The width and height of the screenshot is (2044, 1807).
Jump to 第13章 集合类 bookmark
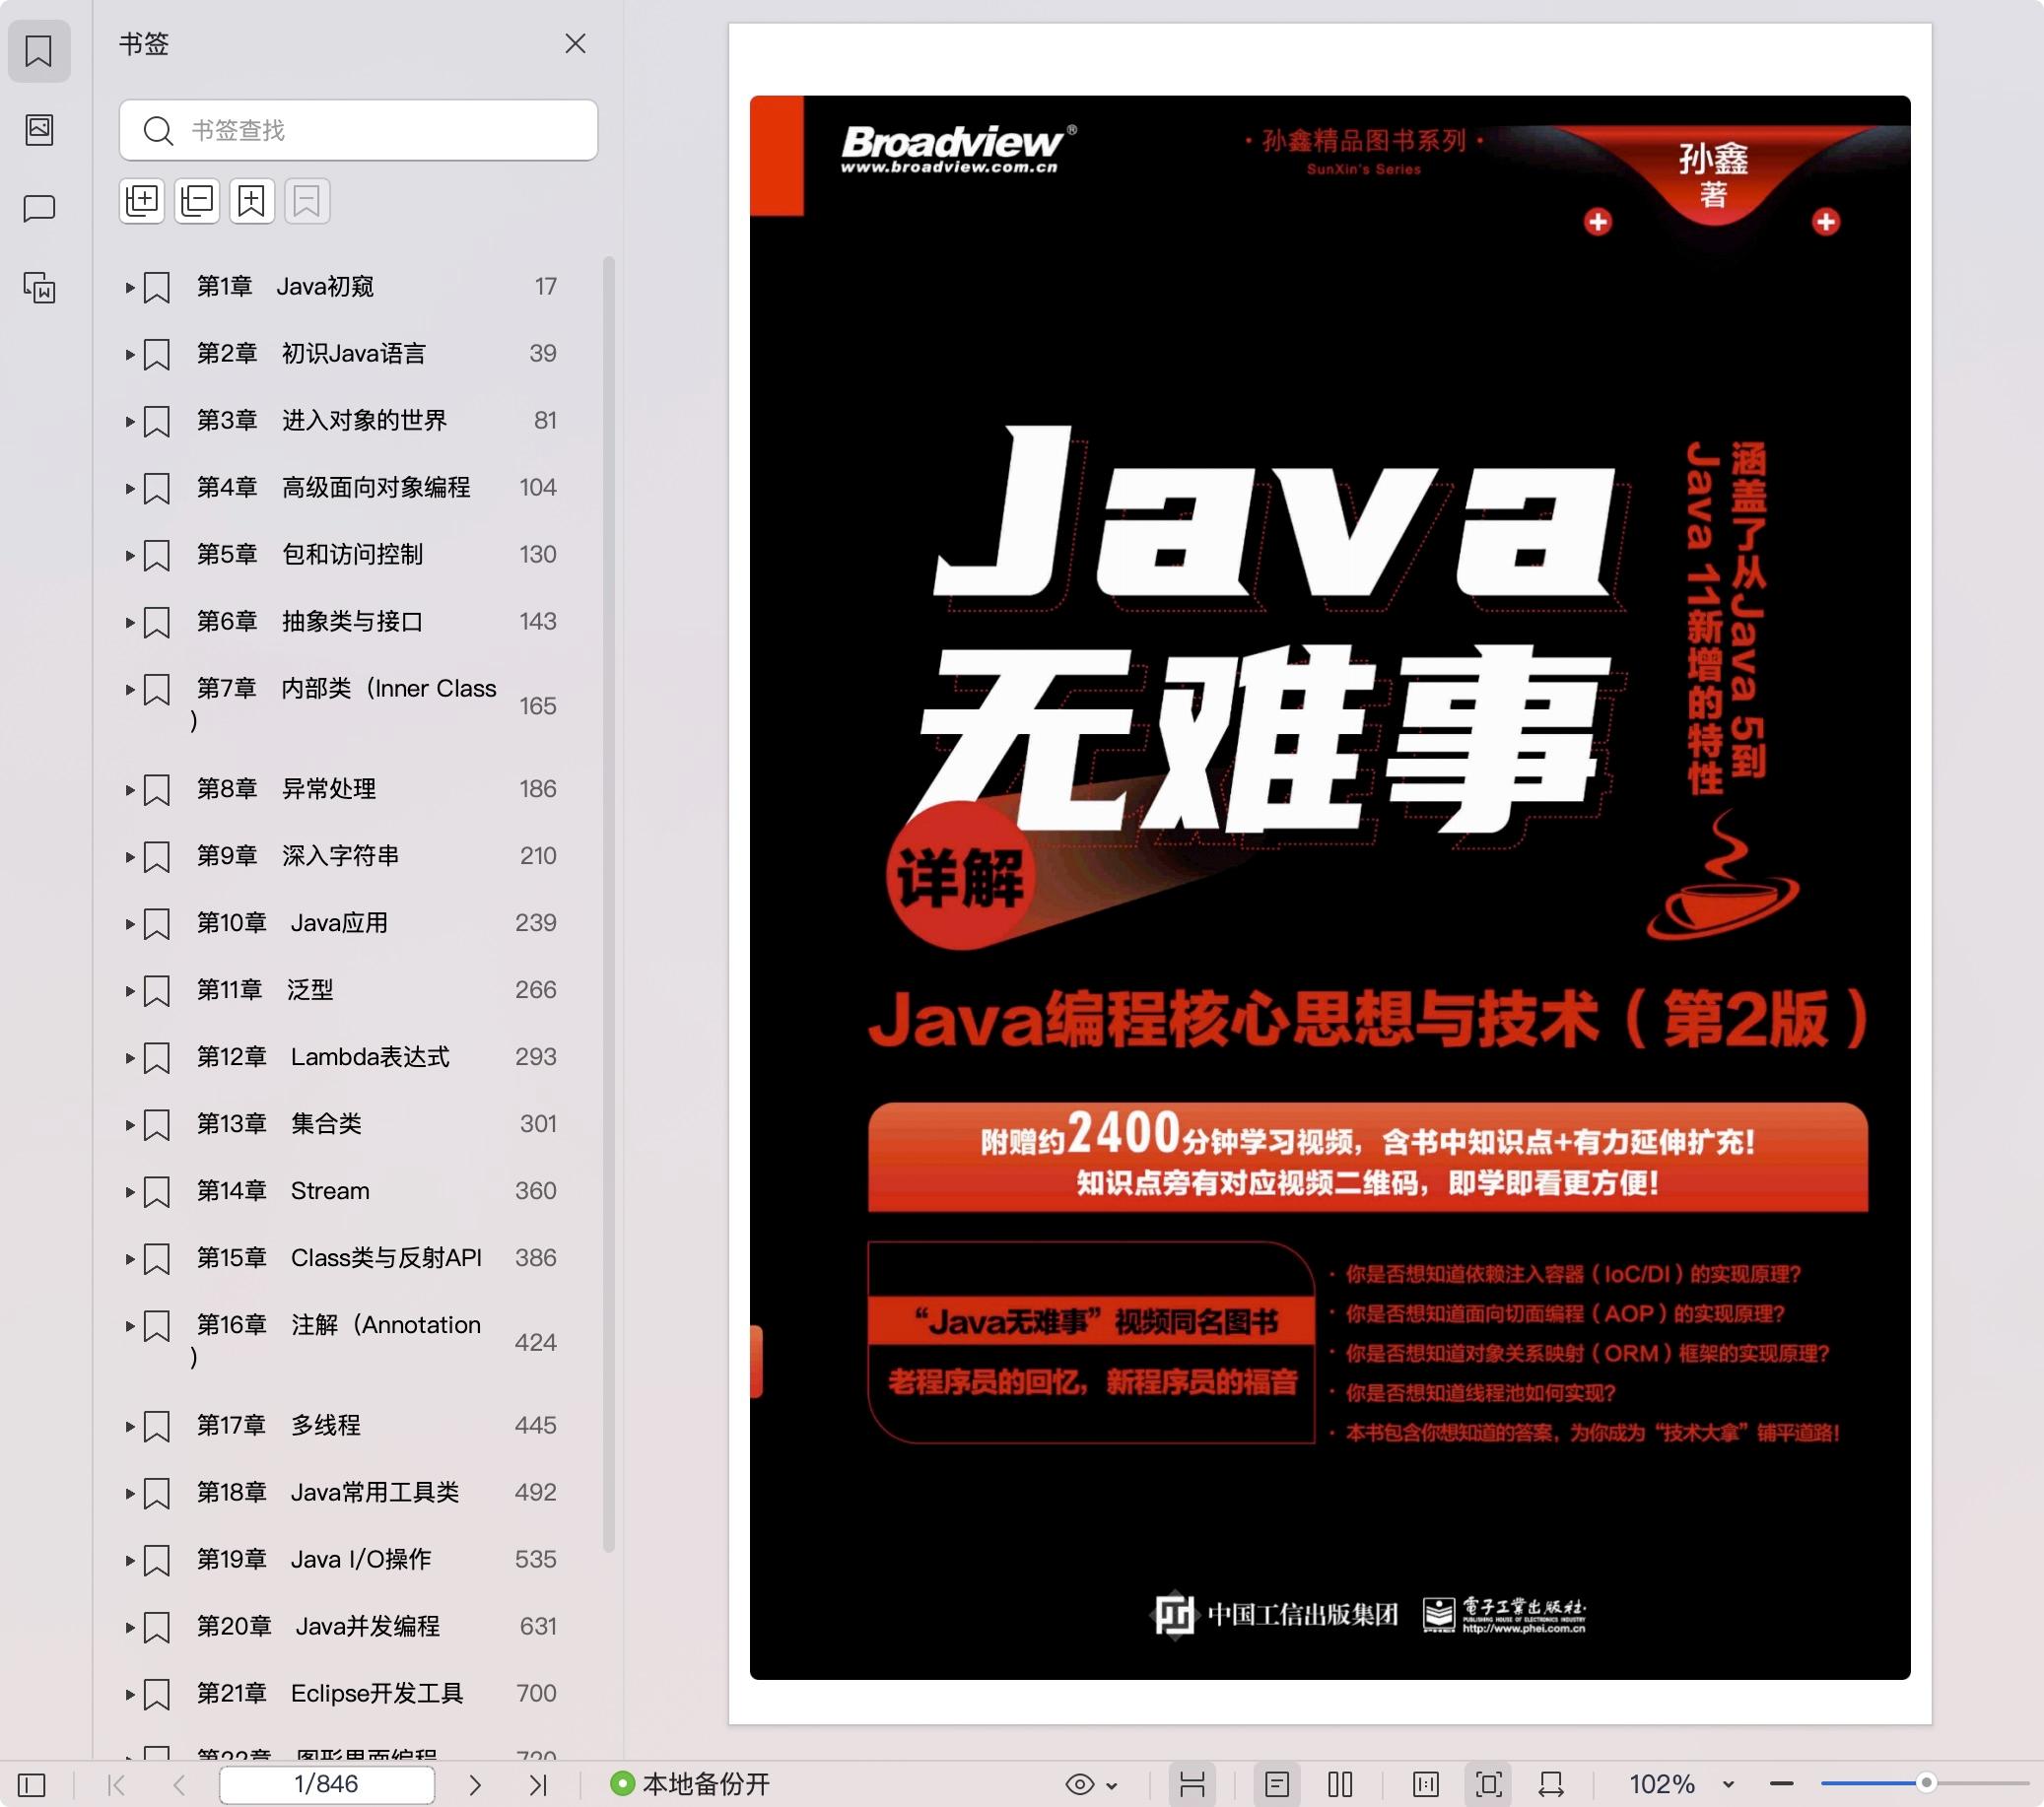[x=278, y=1124]
